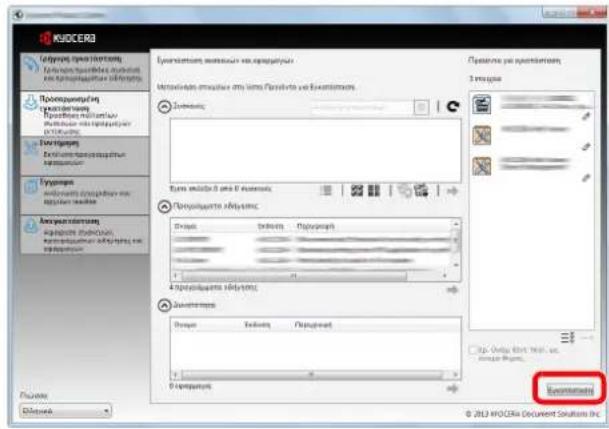Close the Kyocera installer window
609x429 pixels.
[593, 13]
